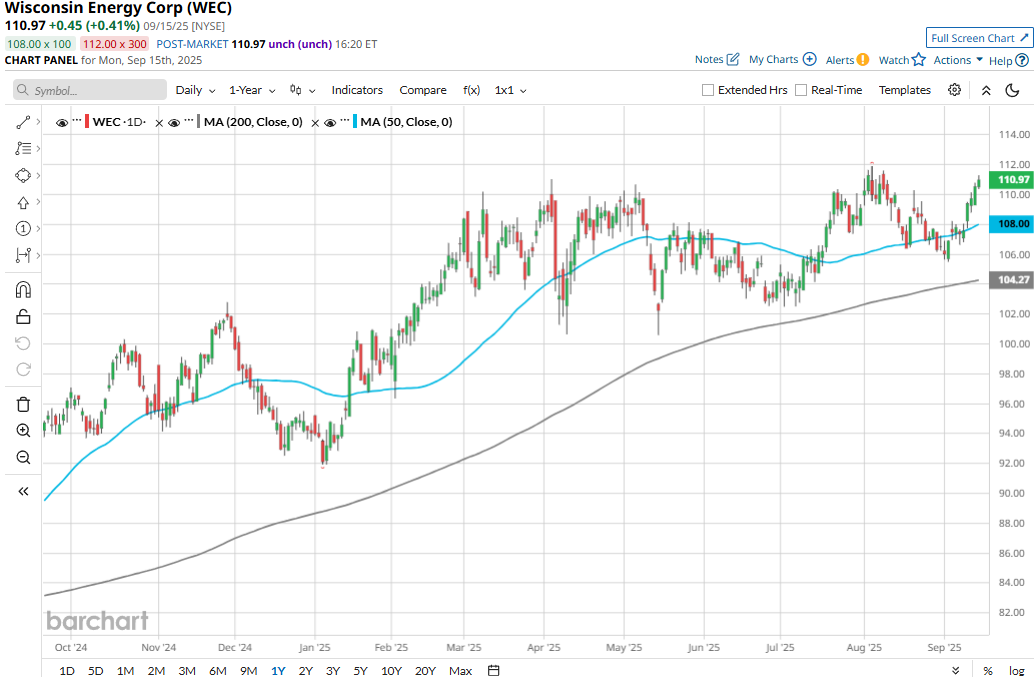Open the Full Screen Chart
This screenshot has width=1035, height=677.
point(979,38)
